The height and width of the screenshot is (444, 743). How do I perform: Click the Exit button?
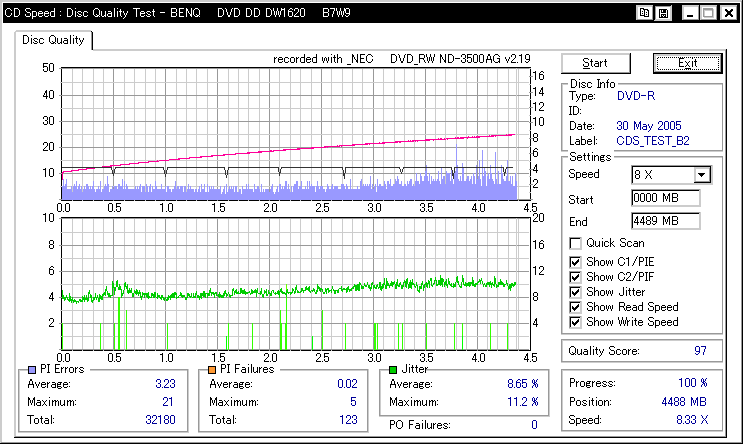688,63
